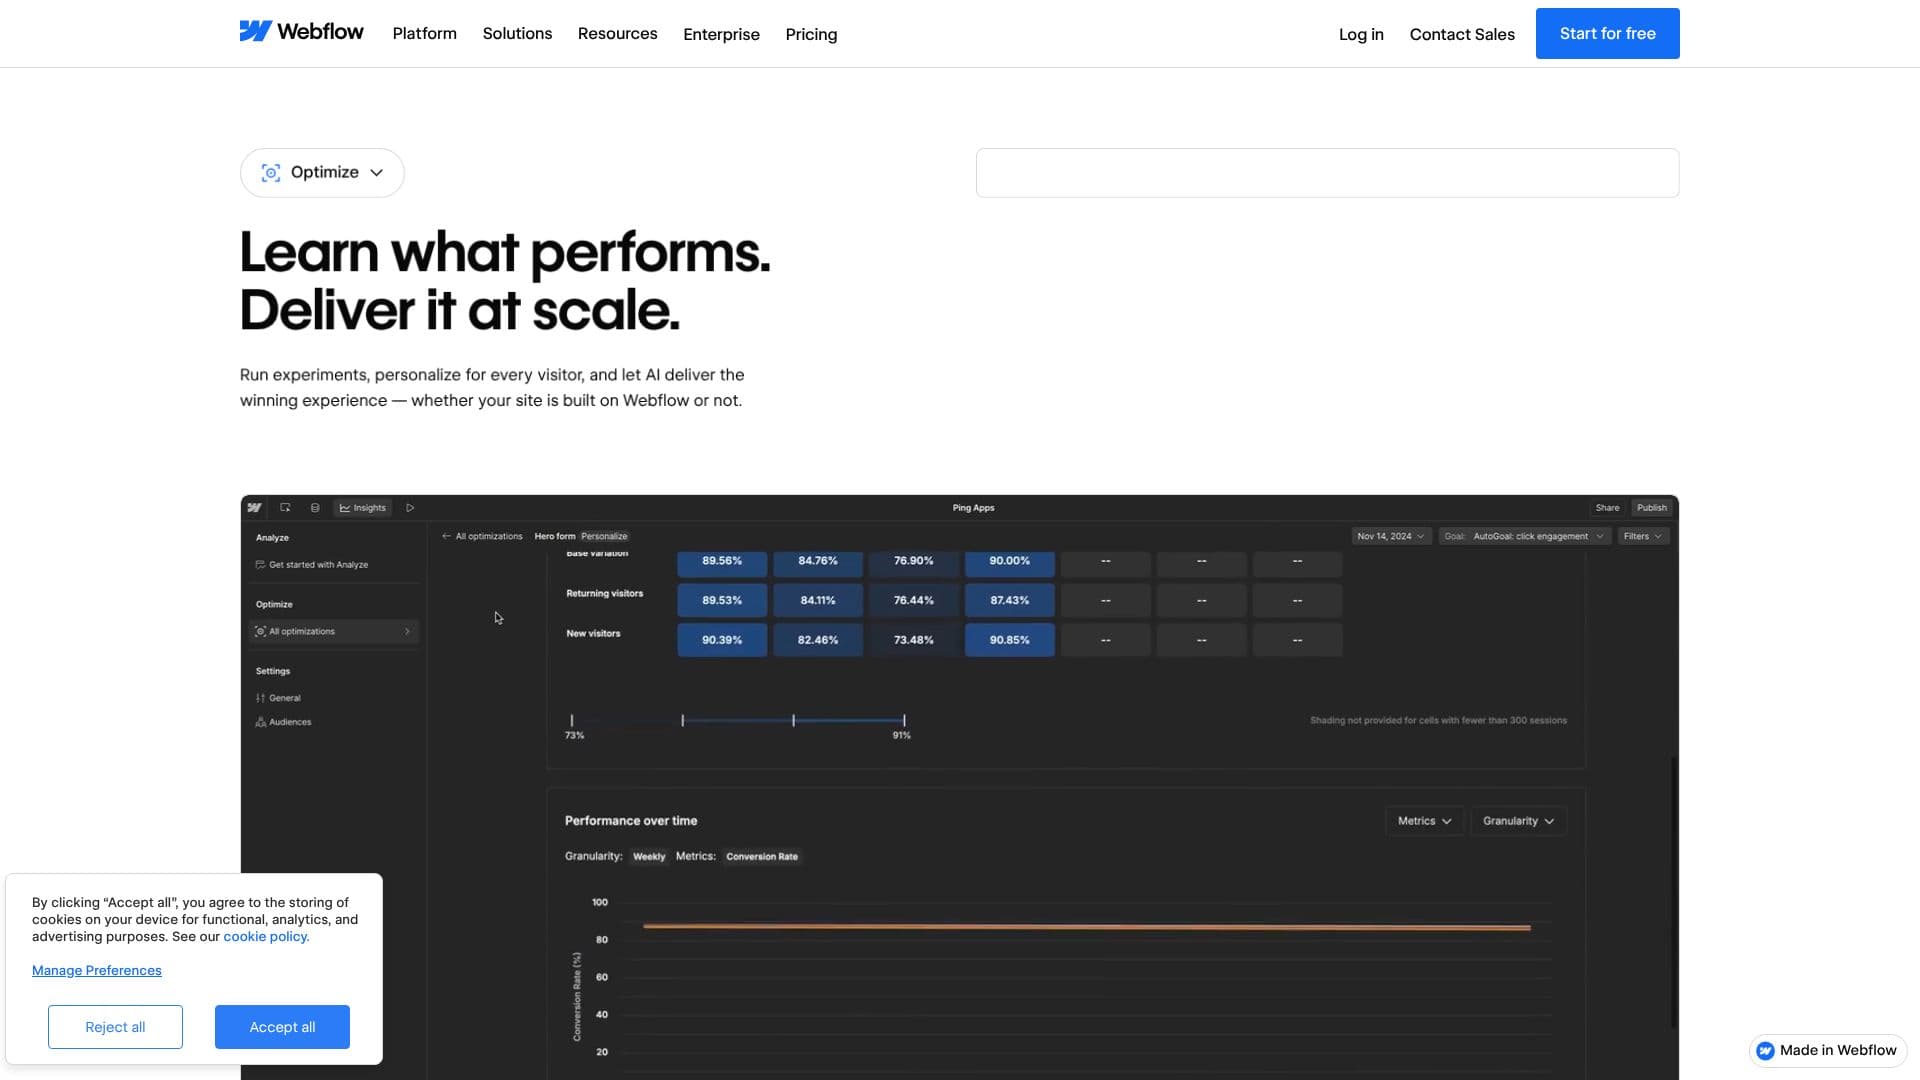Click the Made in Webflow badge icon

click(1765, 1051)
